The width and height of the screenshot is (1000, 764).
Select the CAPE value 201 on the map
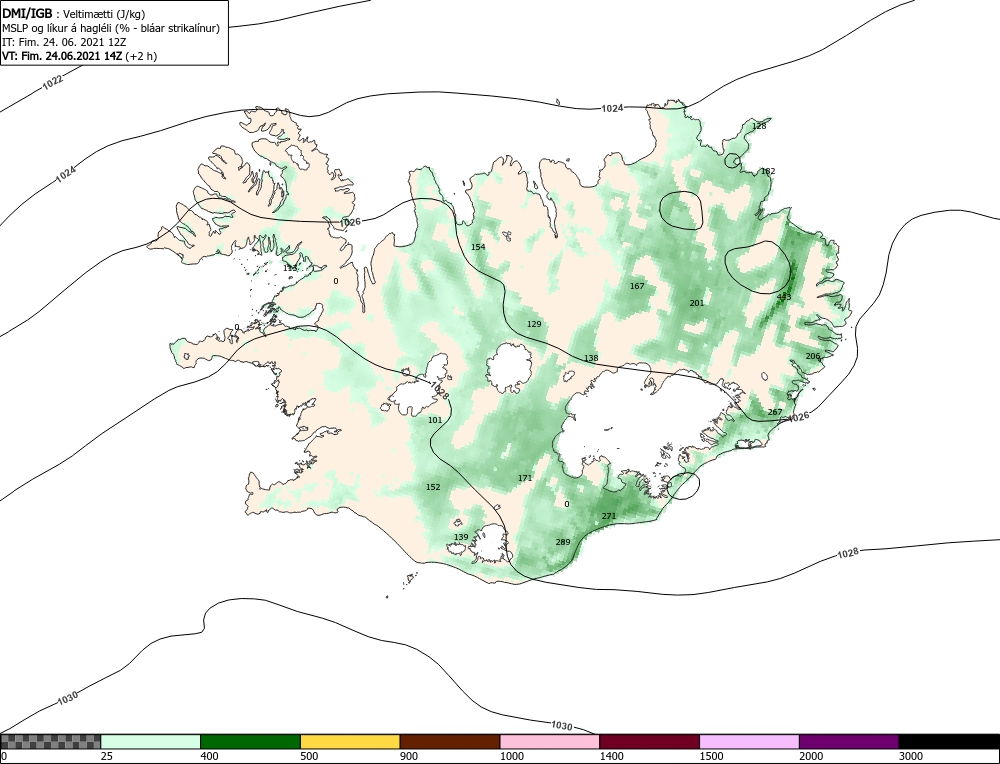tap(697, 303)
